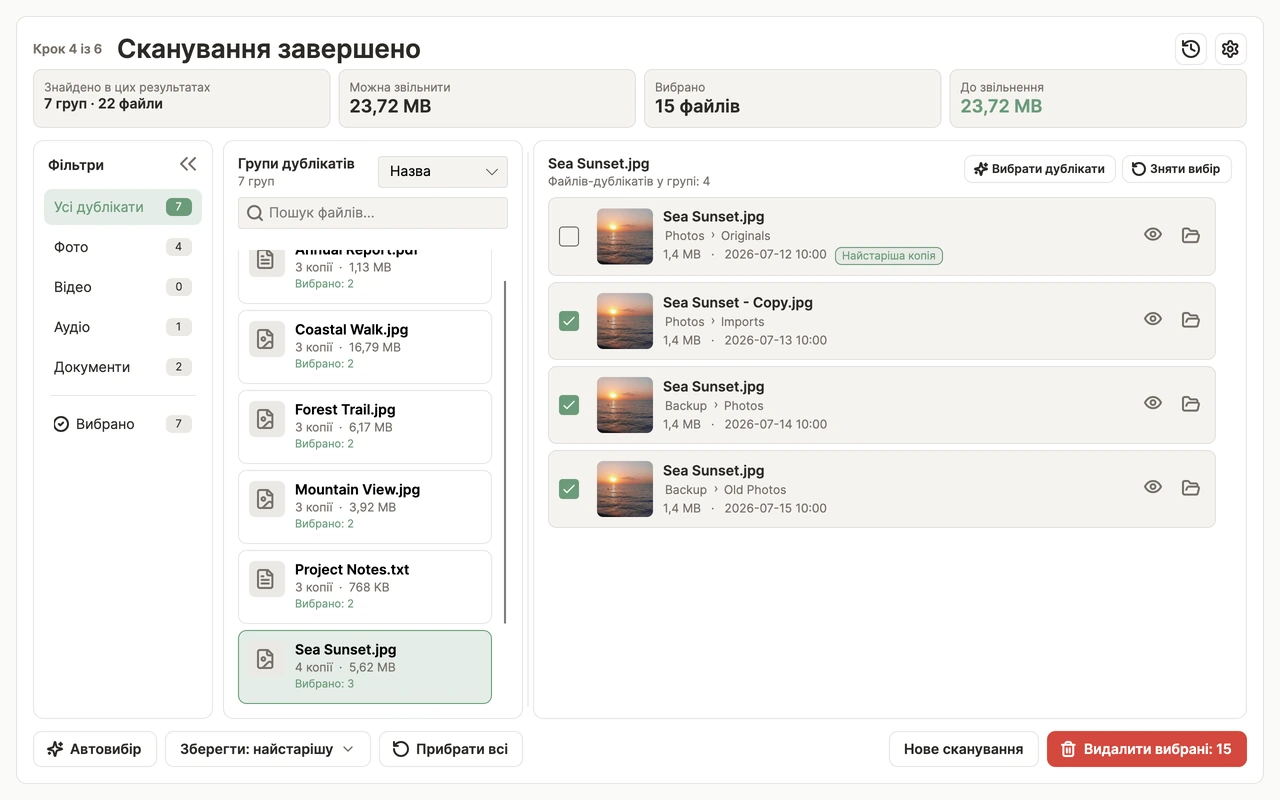Expand the Зберегти: найстарішу dropdown
Viewport: 1280px width, 800px height.
click(268, 749)
